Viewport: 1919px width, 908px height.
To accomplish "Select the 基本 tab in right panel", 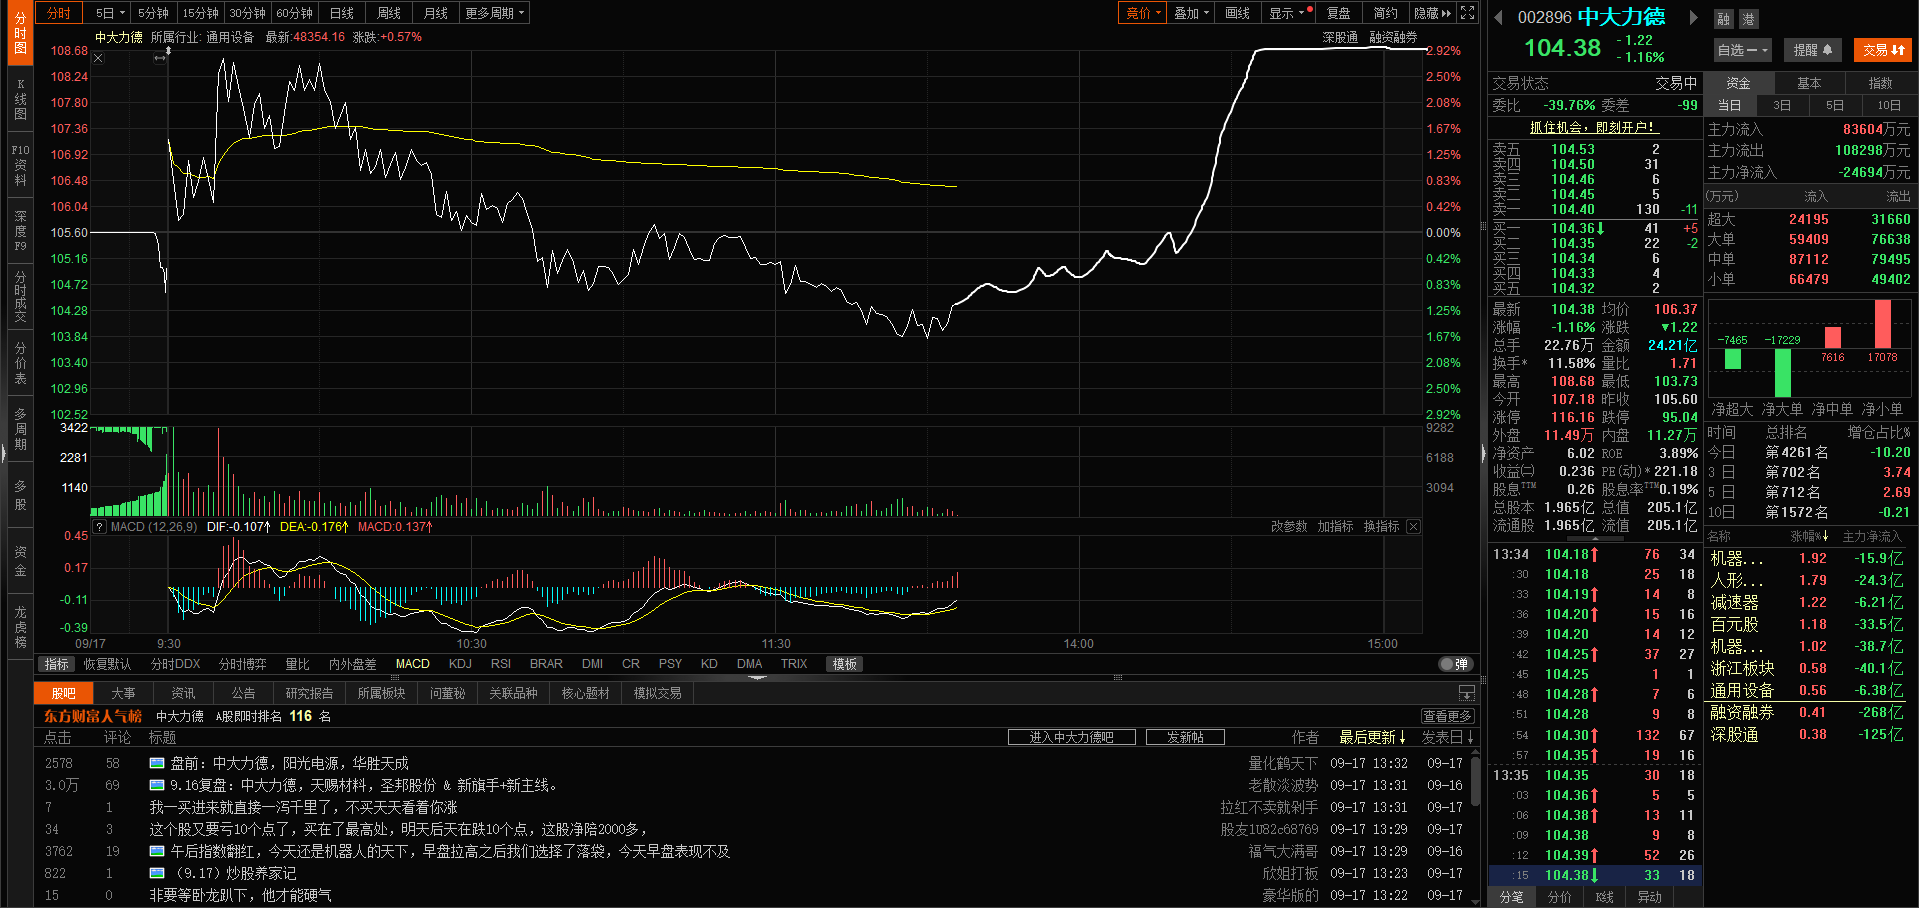I will (1809, 83).
